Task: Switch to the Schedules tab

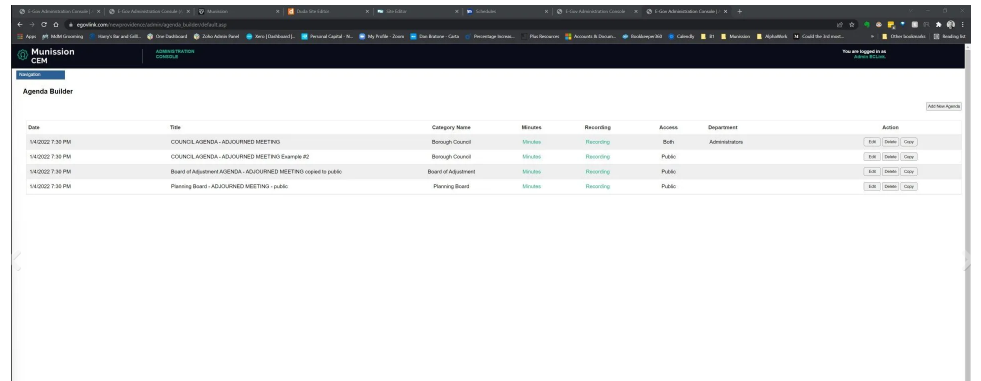Action: tap(507, 11)
